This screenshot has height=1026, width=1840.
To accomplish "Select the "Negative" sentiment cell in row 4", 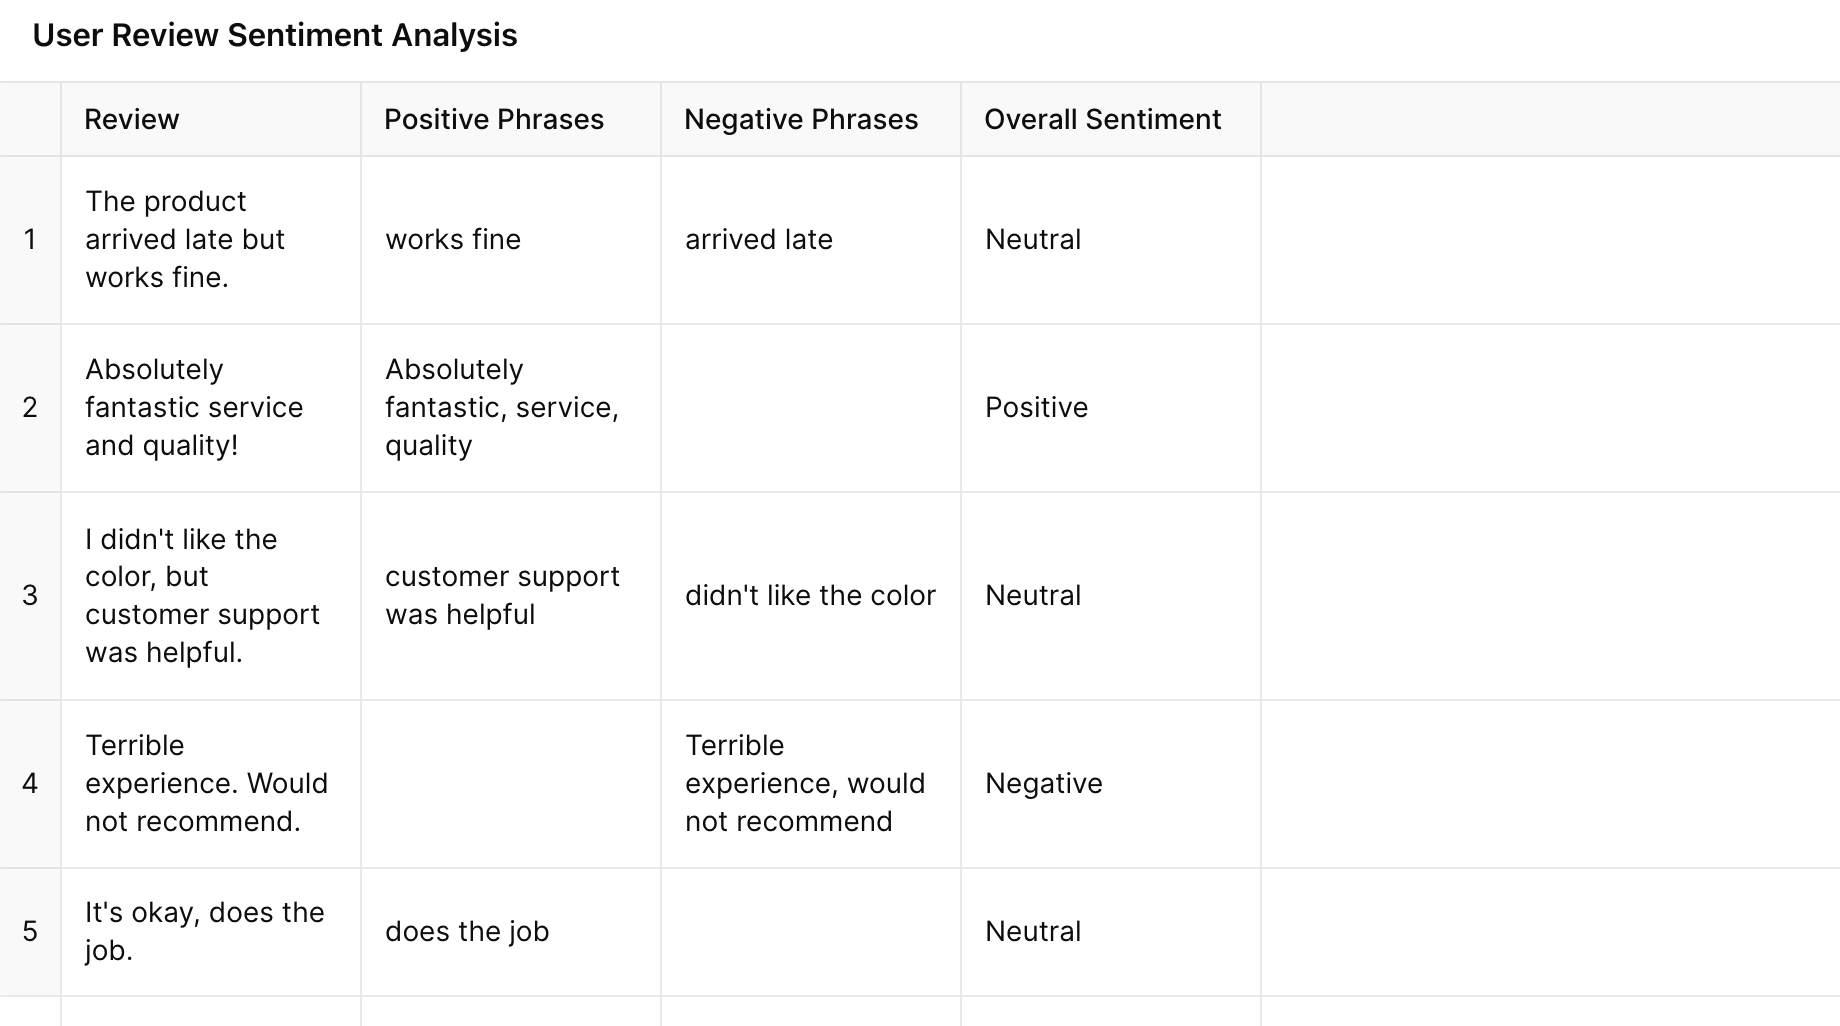I will (x=1044, y=784).
